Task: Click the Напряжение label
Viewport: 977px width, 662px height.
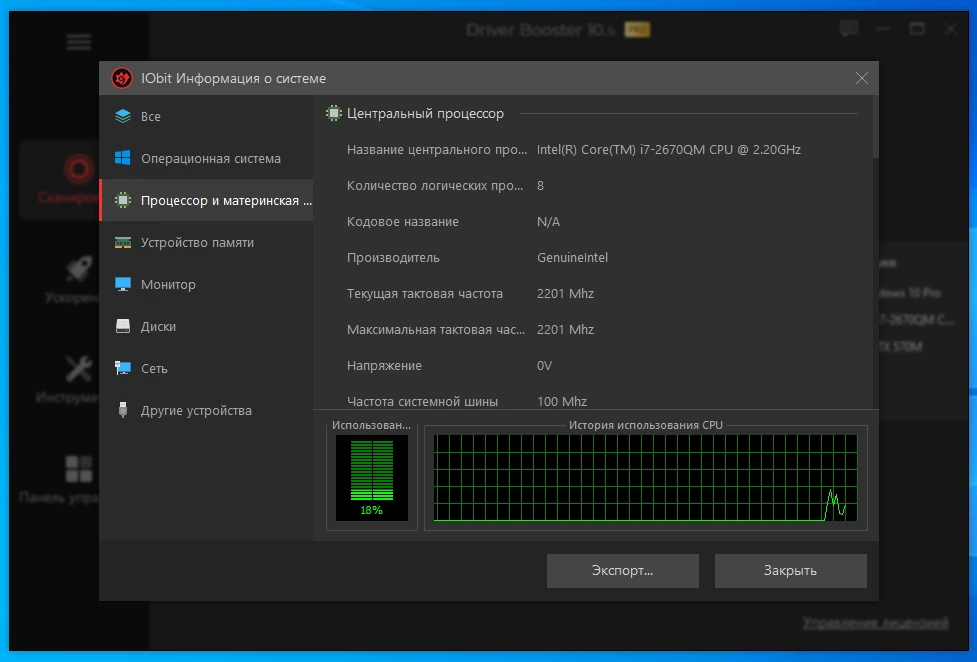Action: 384,366
